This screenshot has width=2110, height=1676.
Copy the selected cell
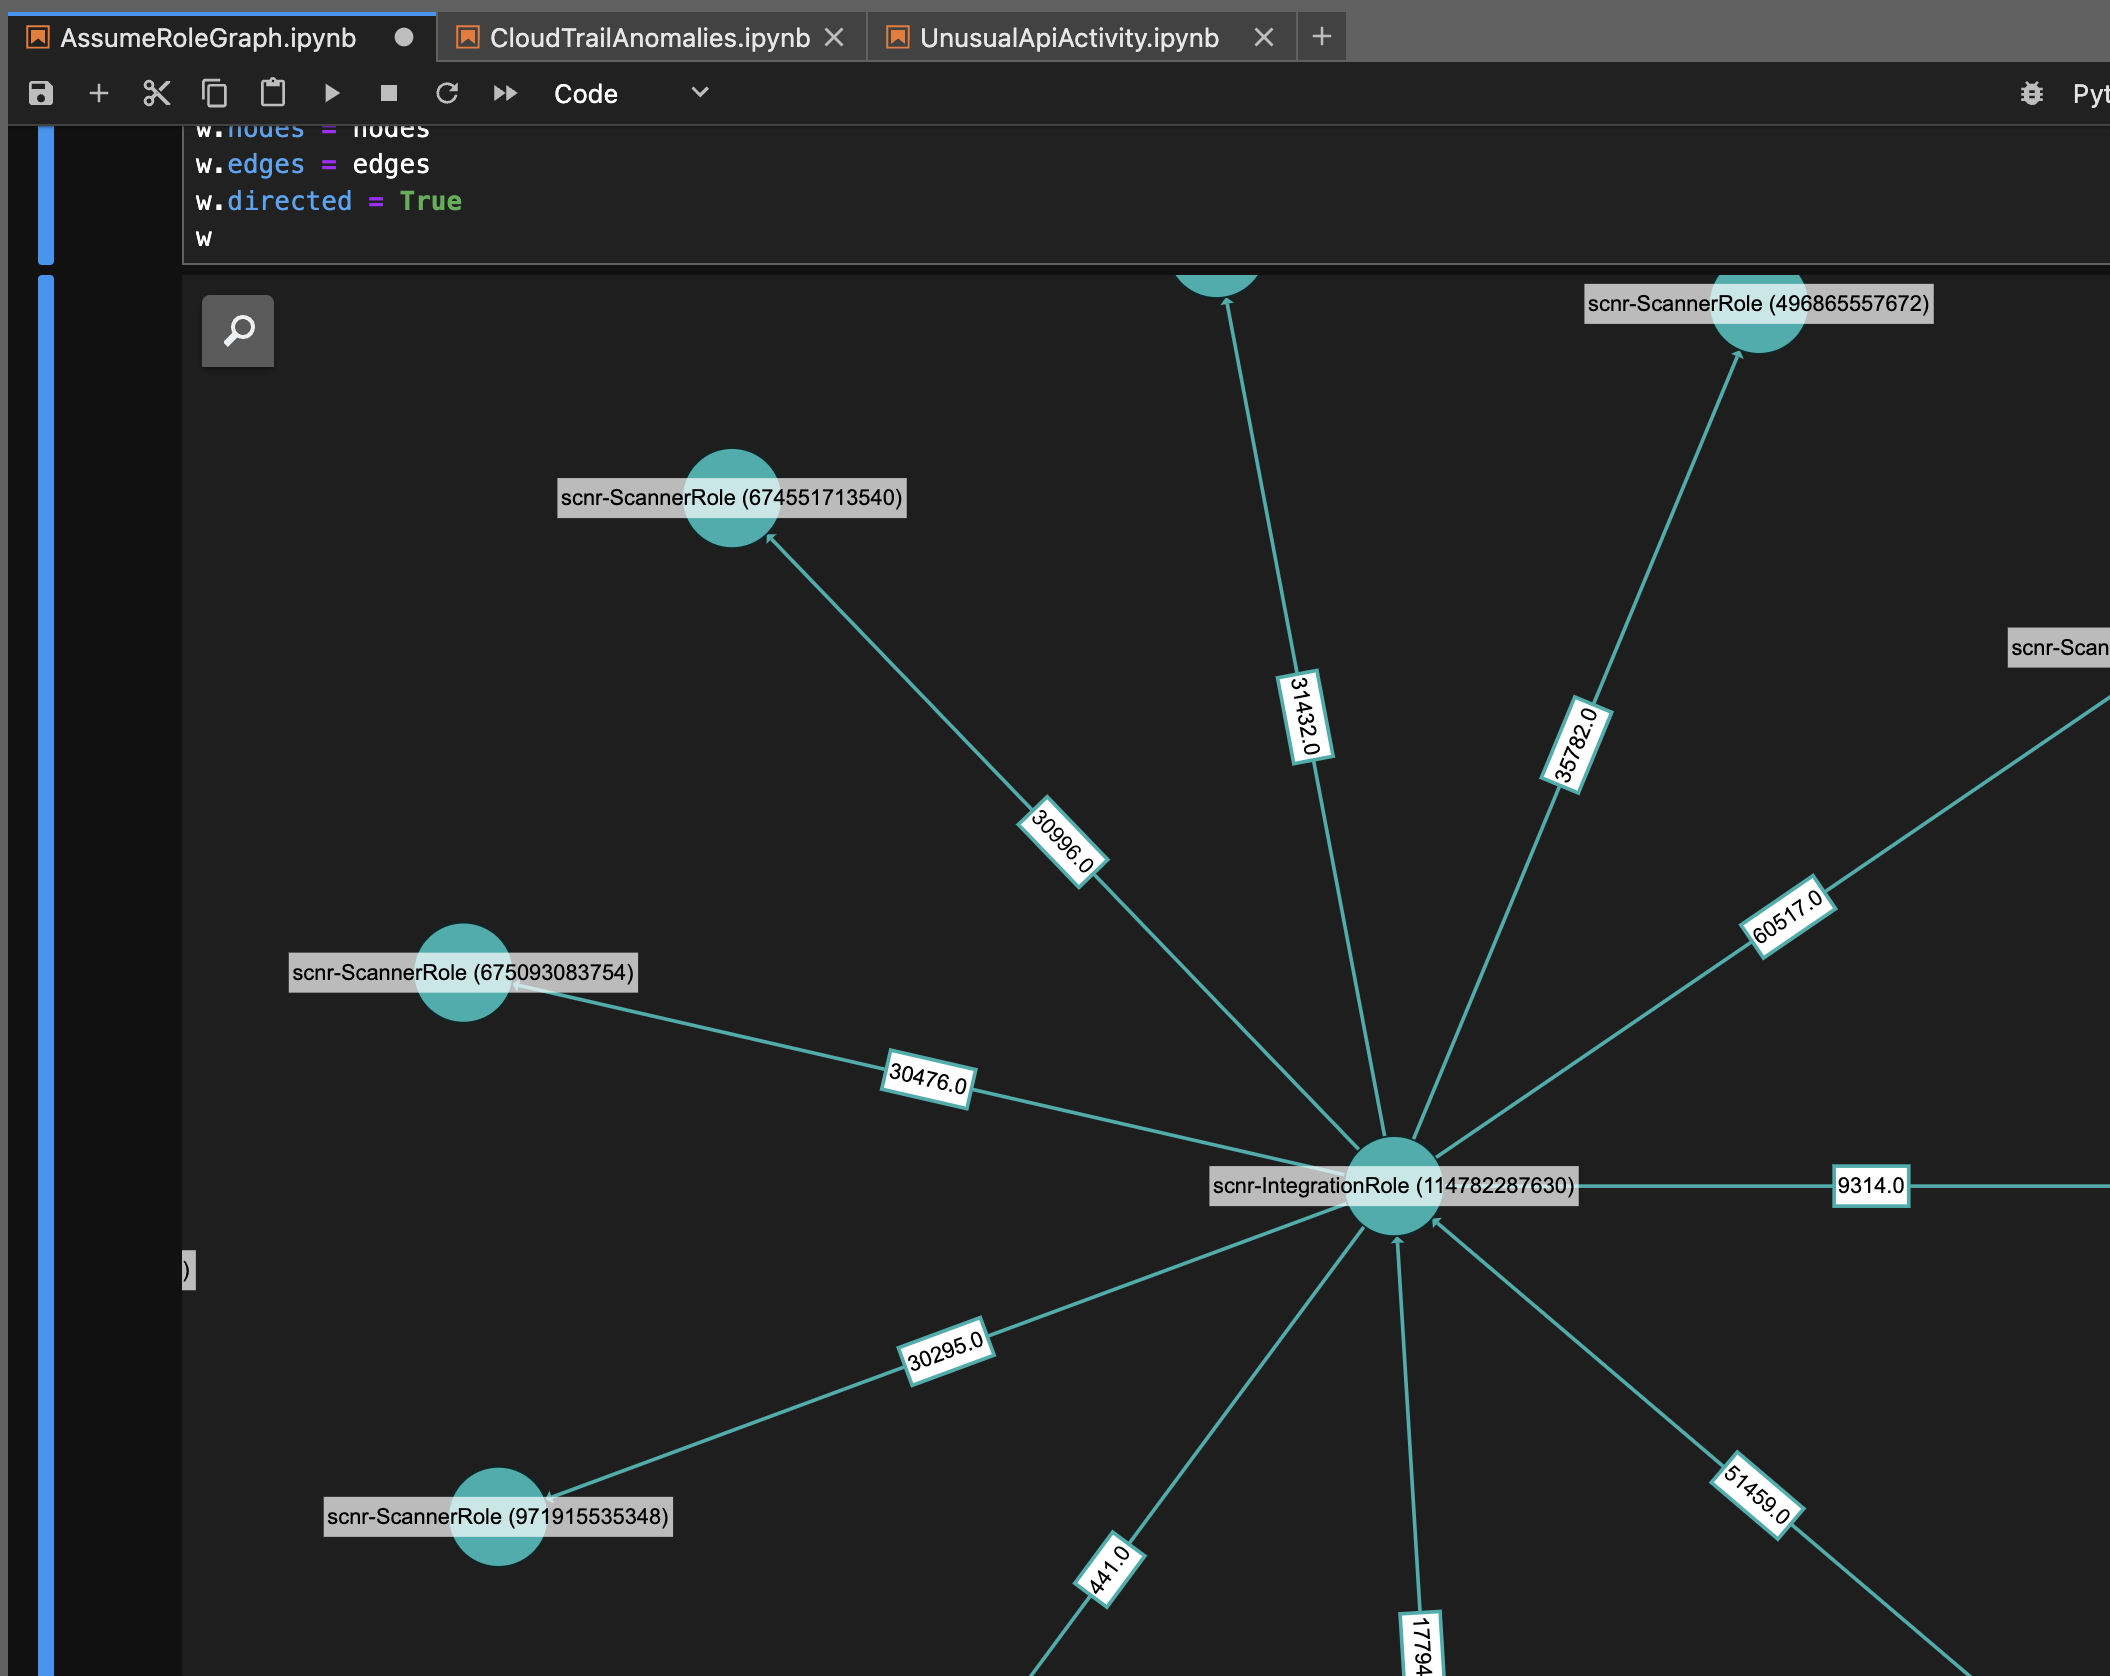pyautogui.click(x=214, y=94)
